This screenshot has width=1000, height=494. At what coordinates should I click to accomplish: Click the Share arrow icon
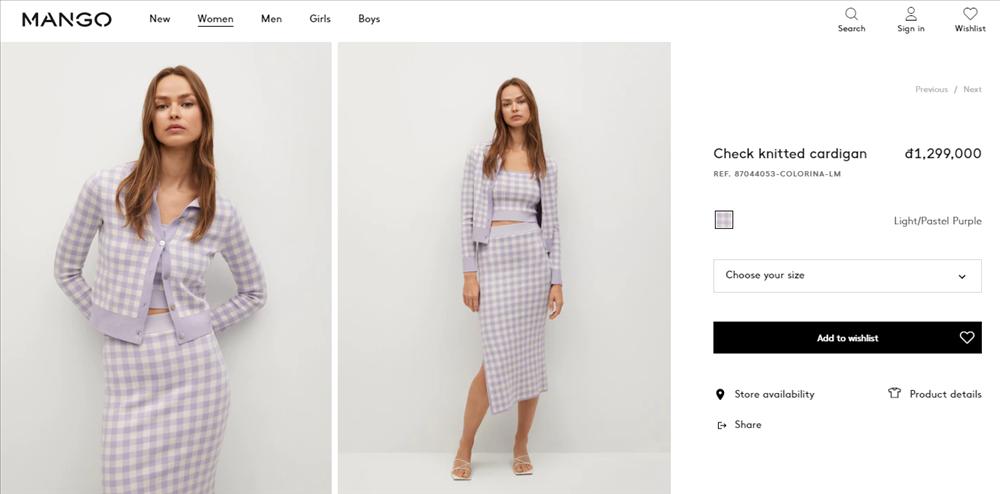pyautogui.click(x=722, y=425)
